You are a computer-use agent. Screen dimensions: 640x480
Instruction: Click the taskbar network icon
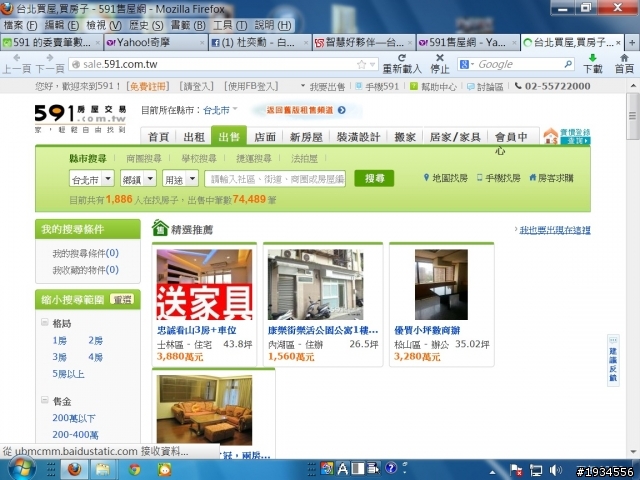(535, 471)
